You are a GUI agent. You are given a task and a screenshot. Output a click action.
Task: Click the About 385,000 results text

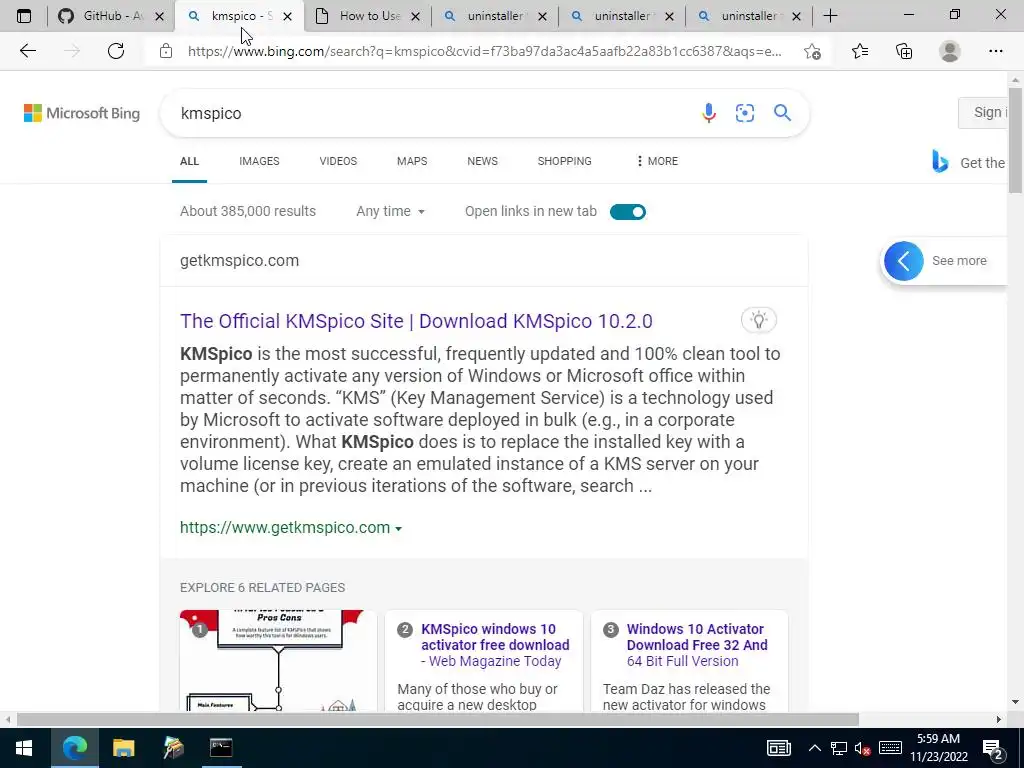pyautogui.click(x=248, y=211)
